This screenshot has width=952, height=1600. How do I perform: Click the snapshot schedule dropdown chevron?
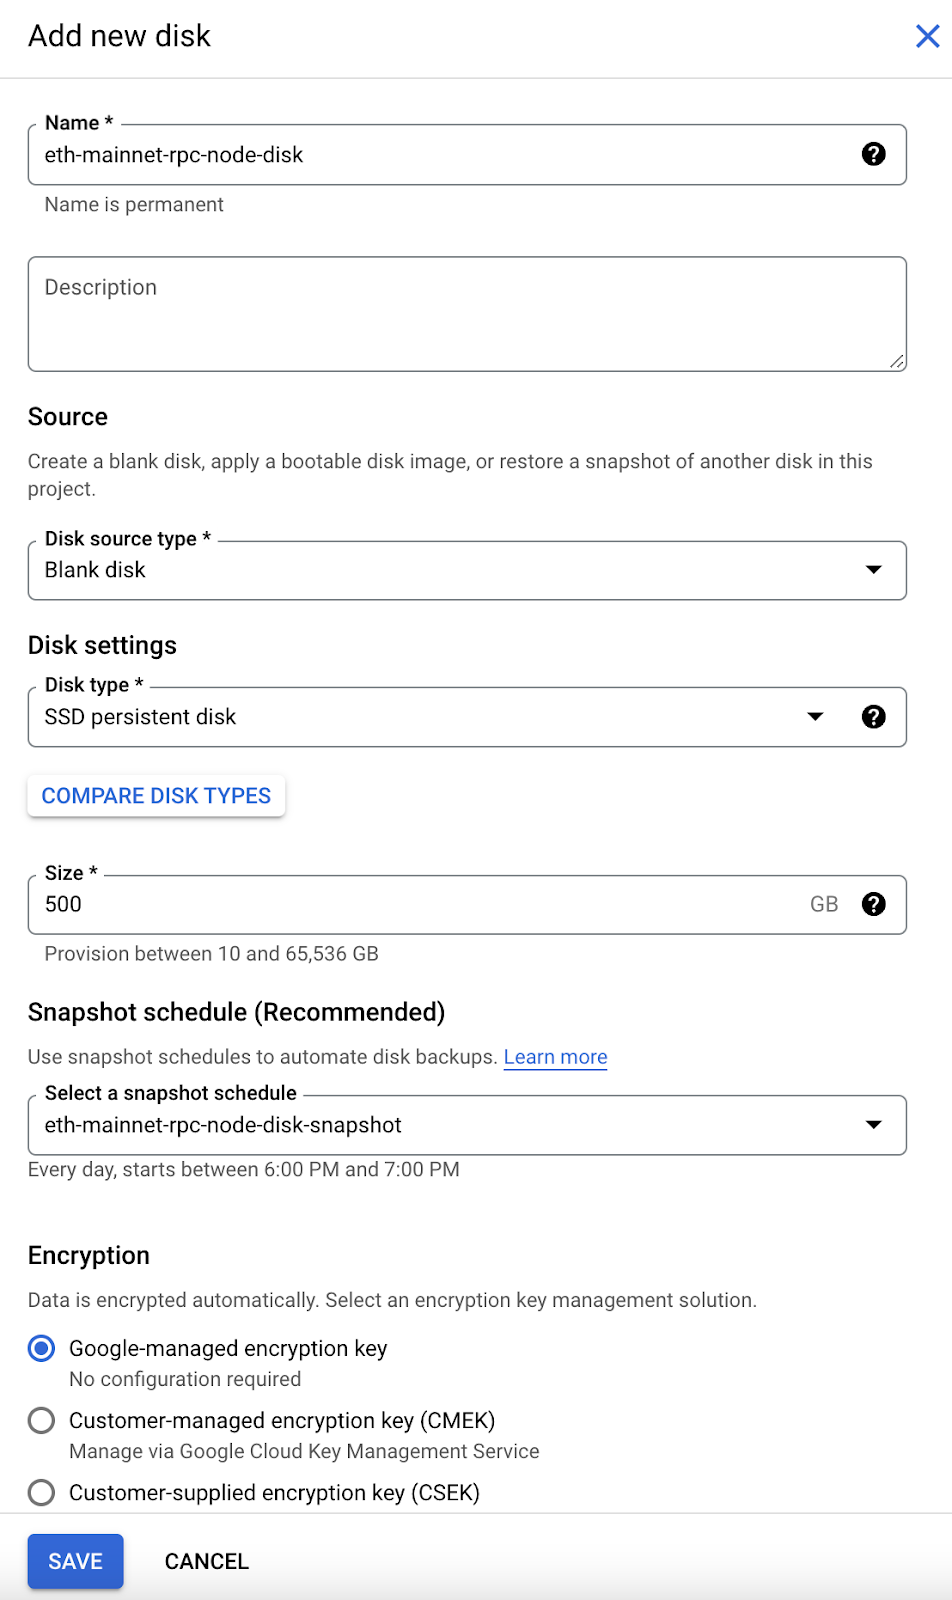pos(872,1124)
